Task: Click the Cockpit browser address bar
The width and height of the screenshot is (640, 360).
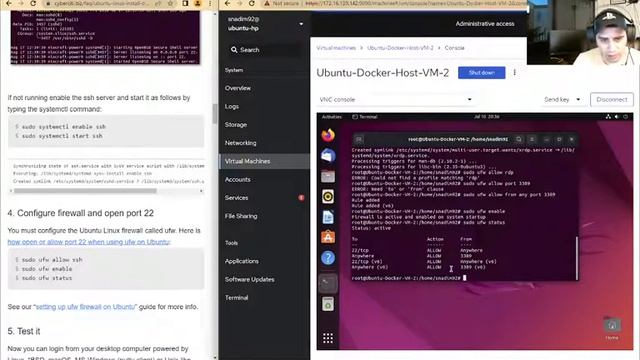Action: pyautogui.click(x=395, y=4)
